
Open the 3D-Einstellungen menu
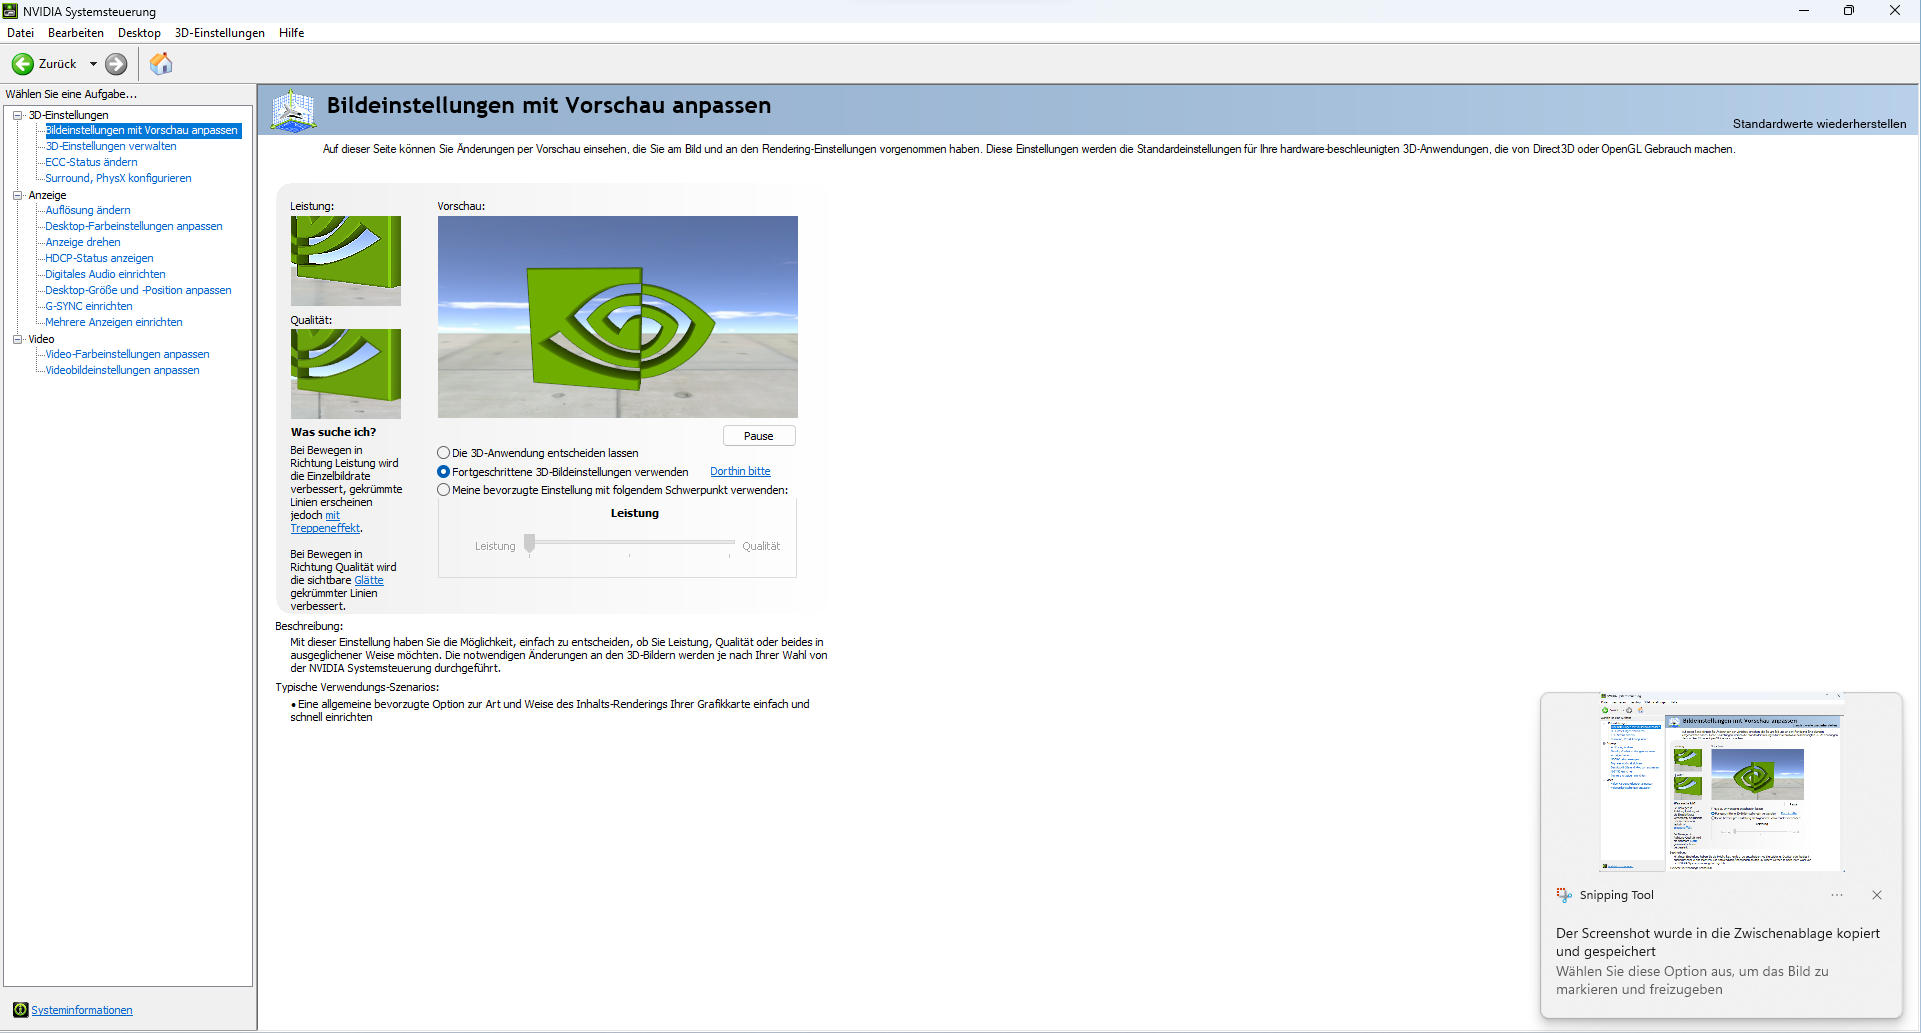(x=220, y=33)
